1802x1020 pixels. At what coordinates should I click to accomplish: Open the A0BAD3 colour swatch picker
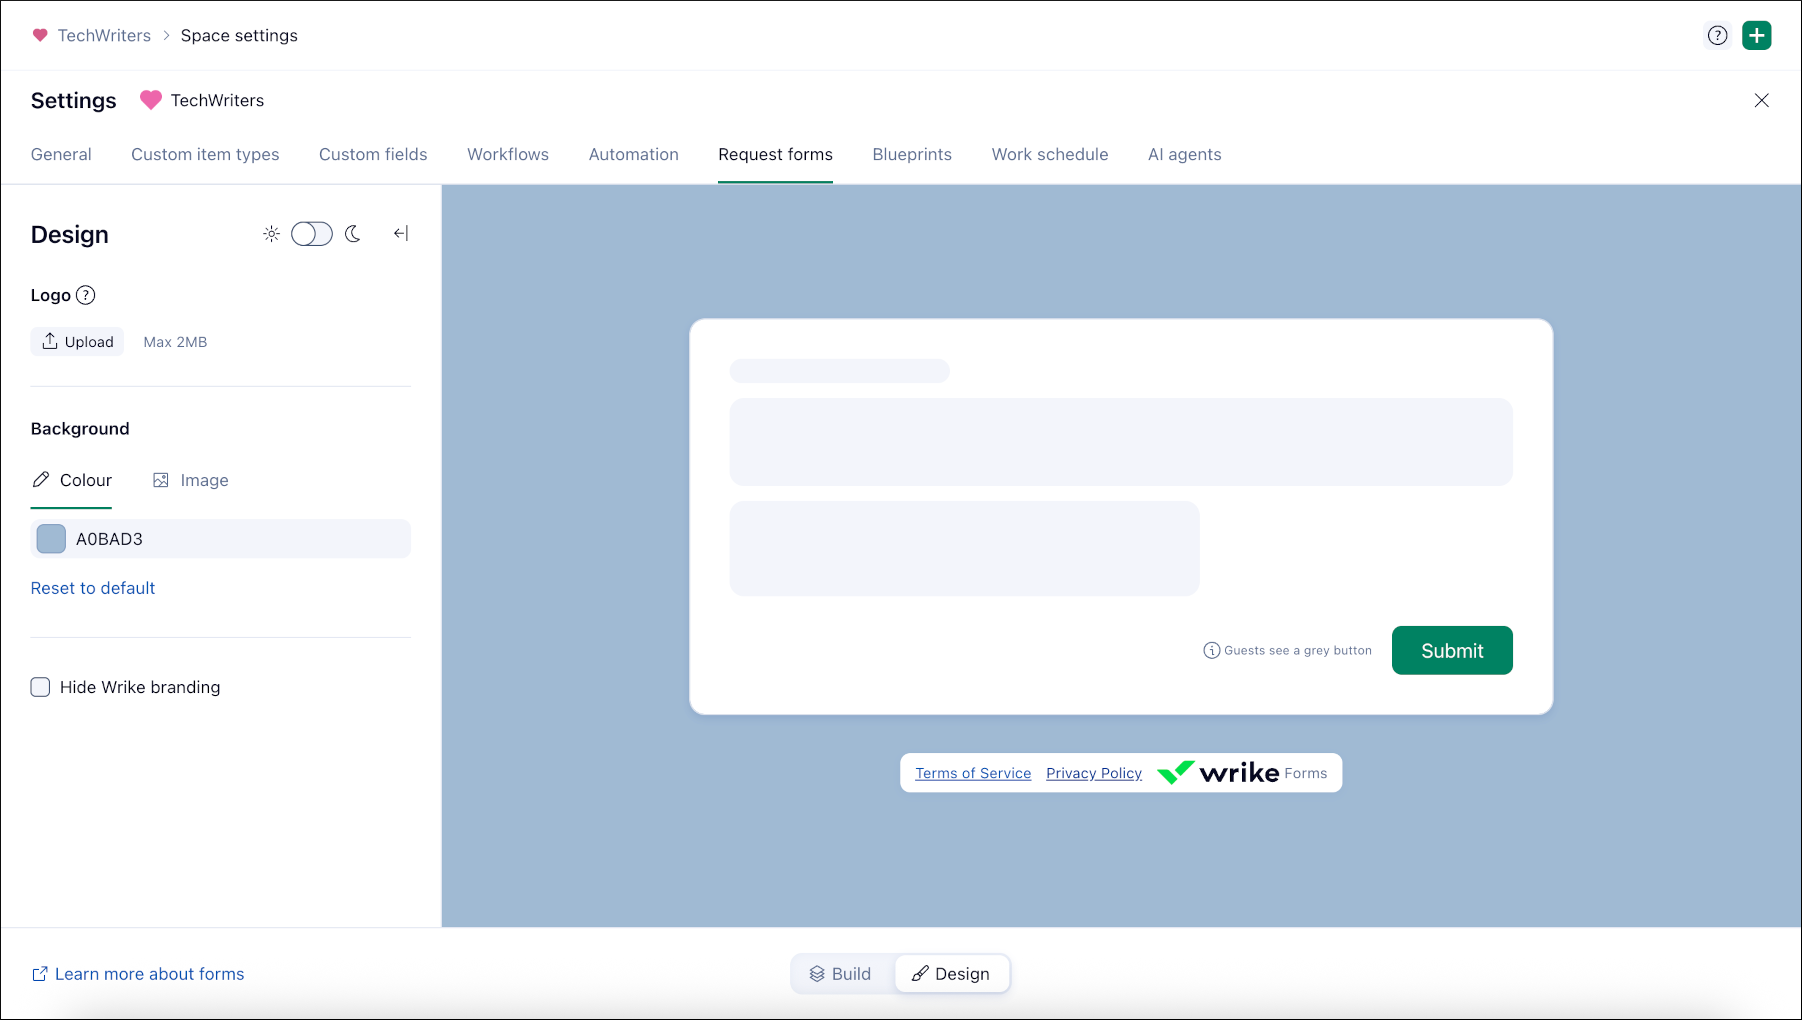click(51, 539)
